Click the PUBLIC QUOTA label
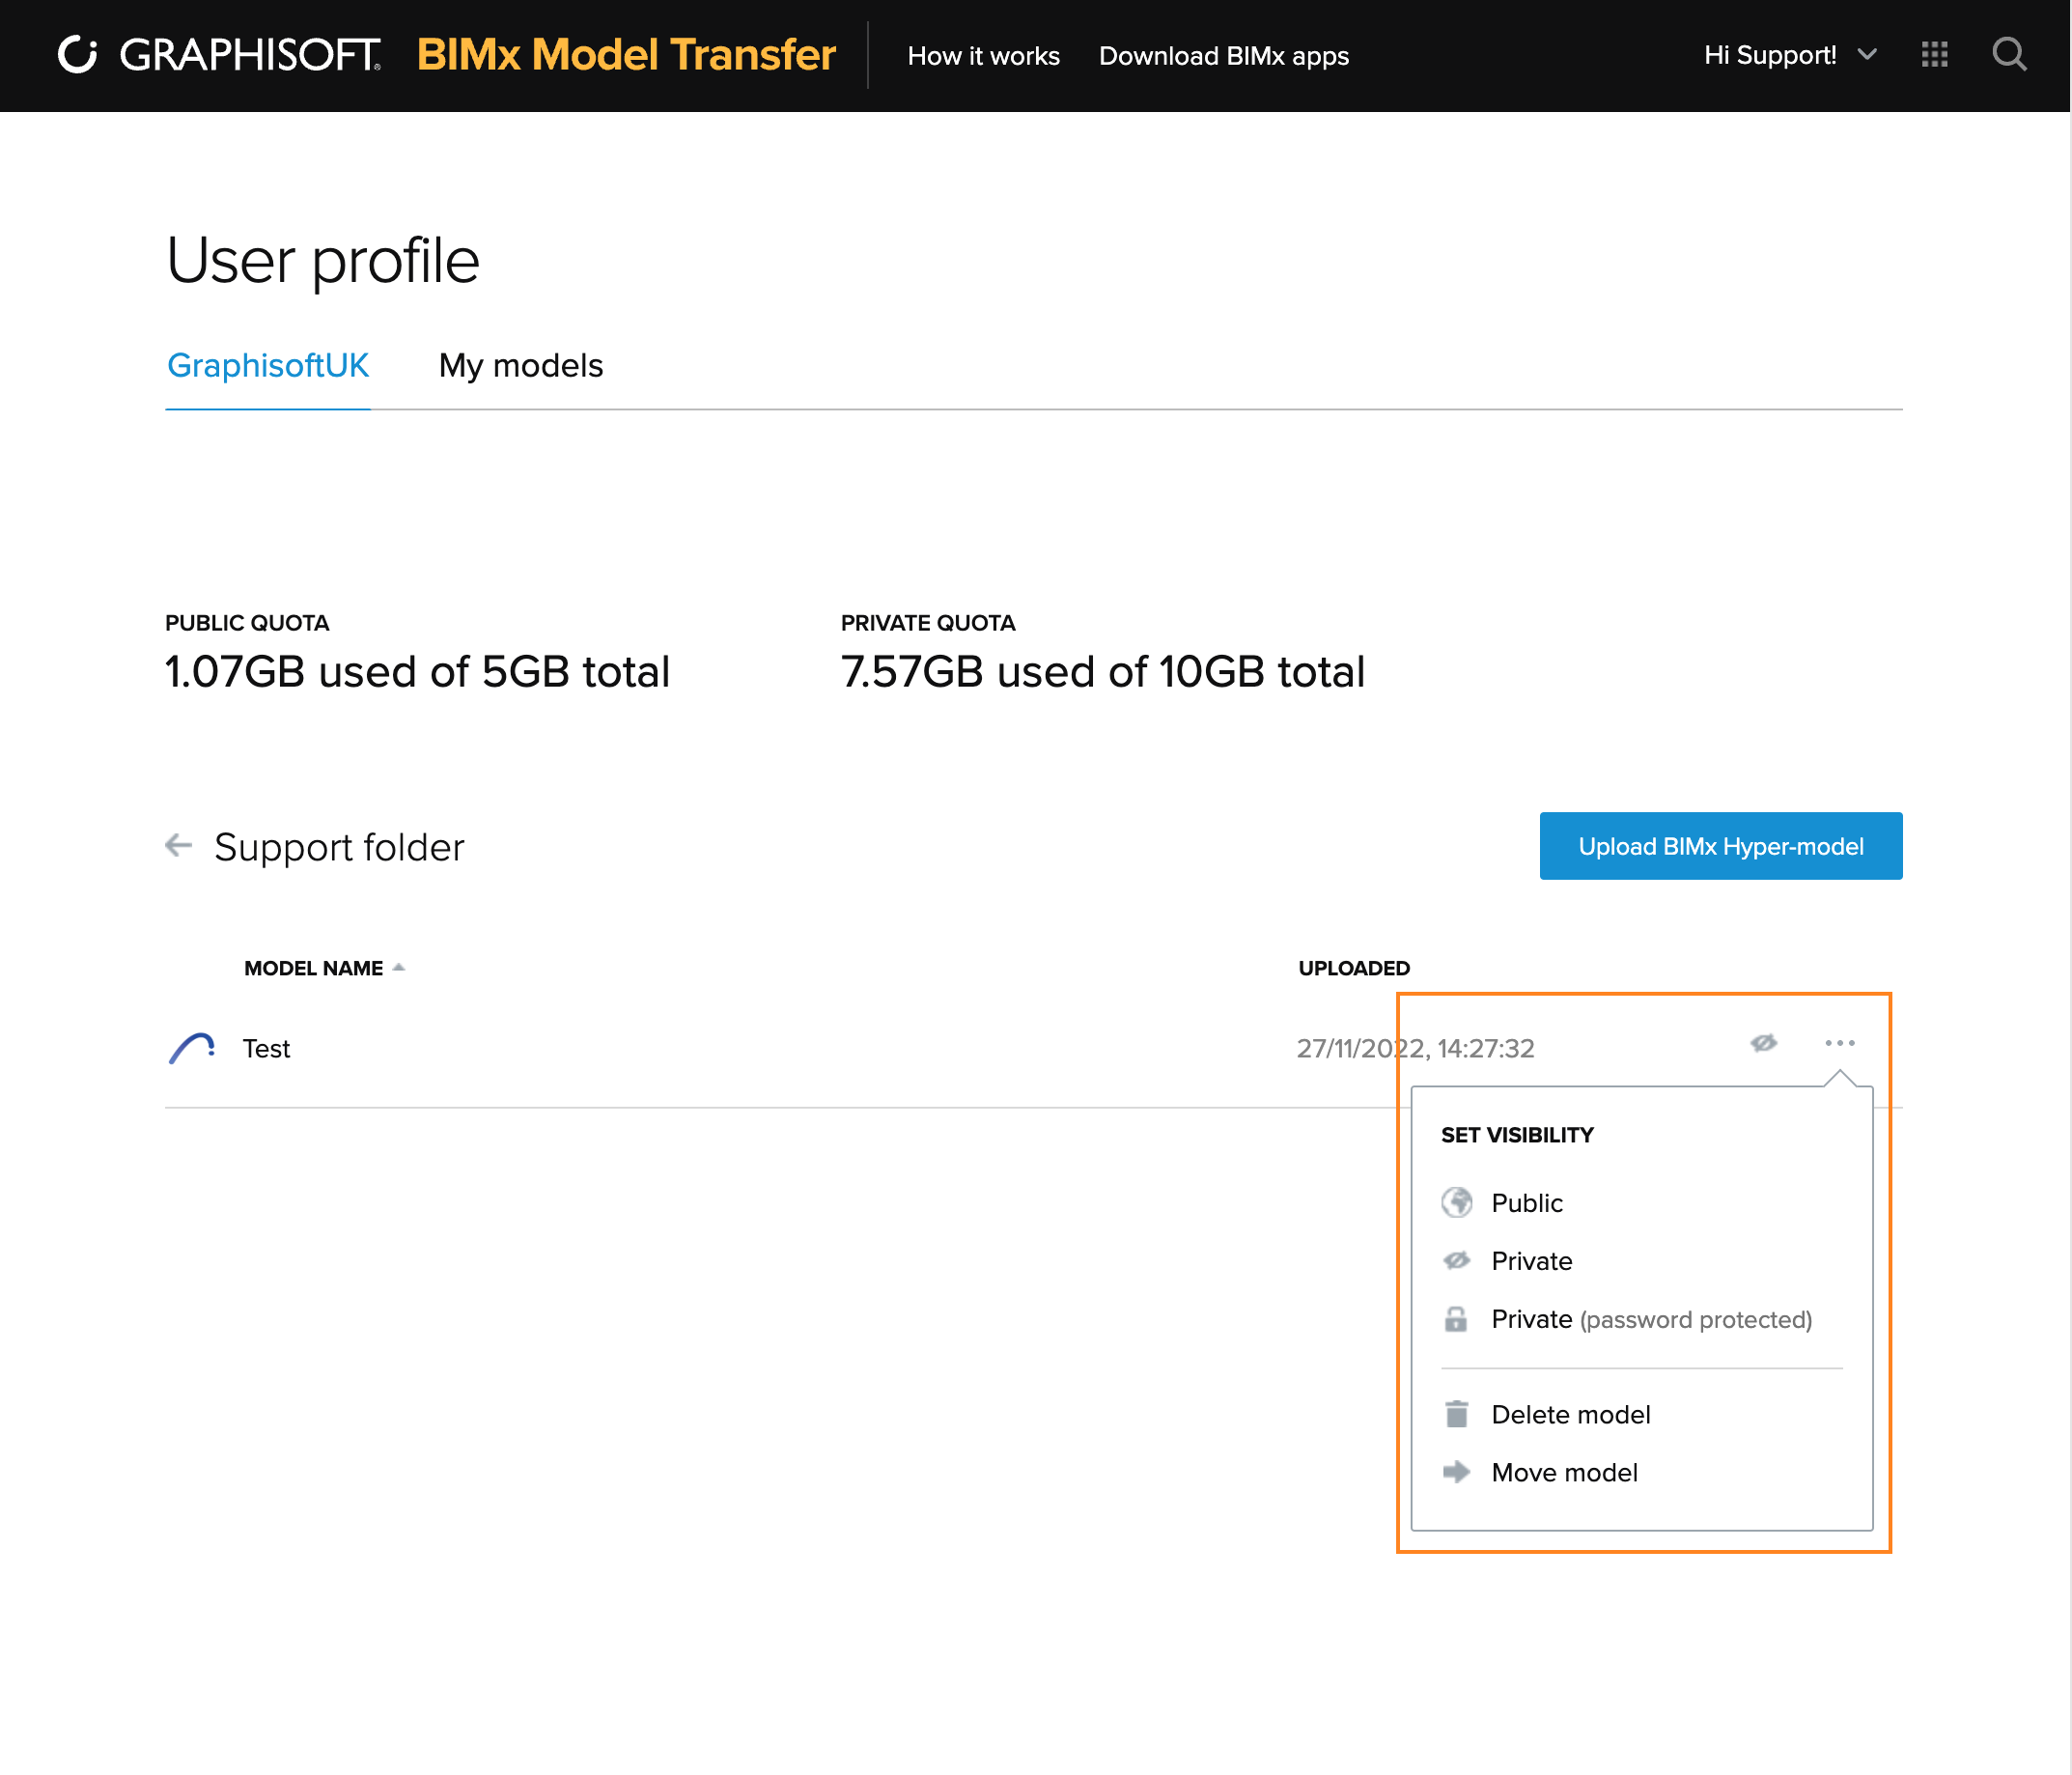The width and height of the screenshot is (2072, 1775). coord(247,623)
